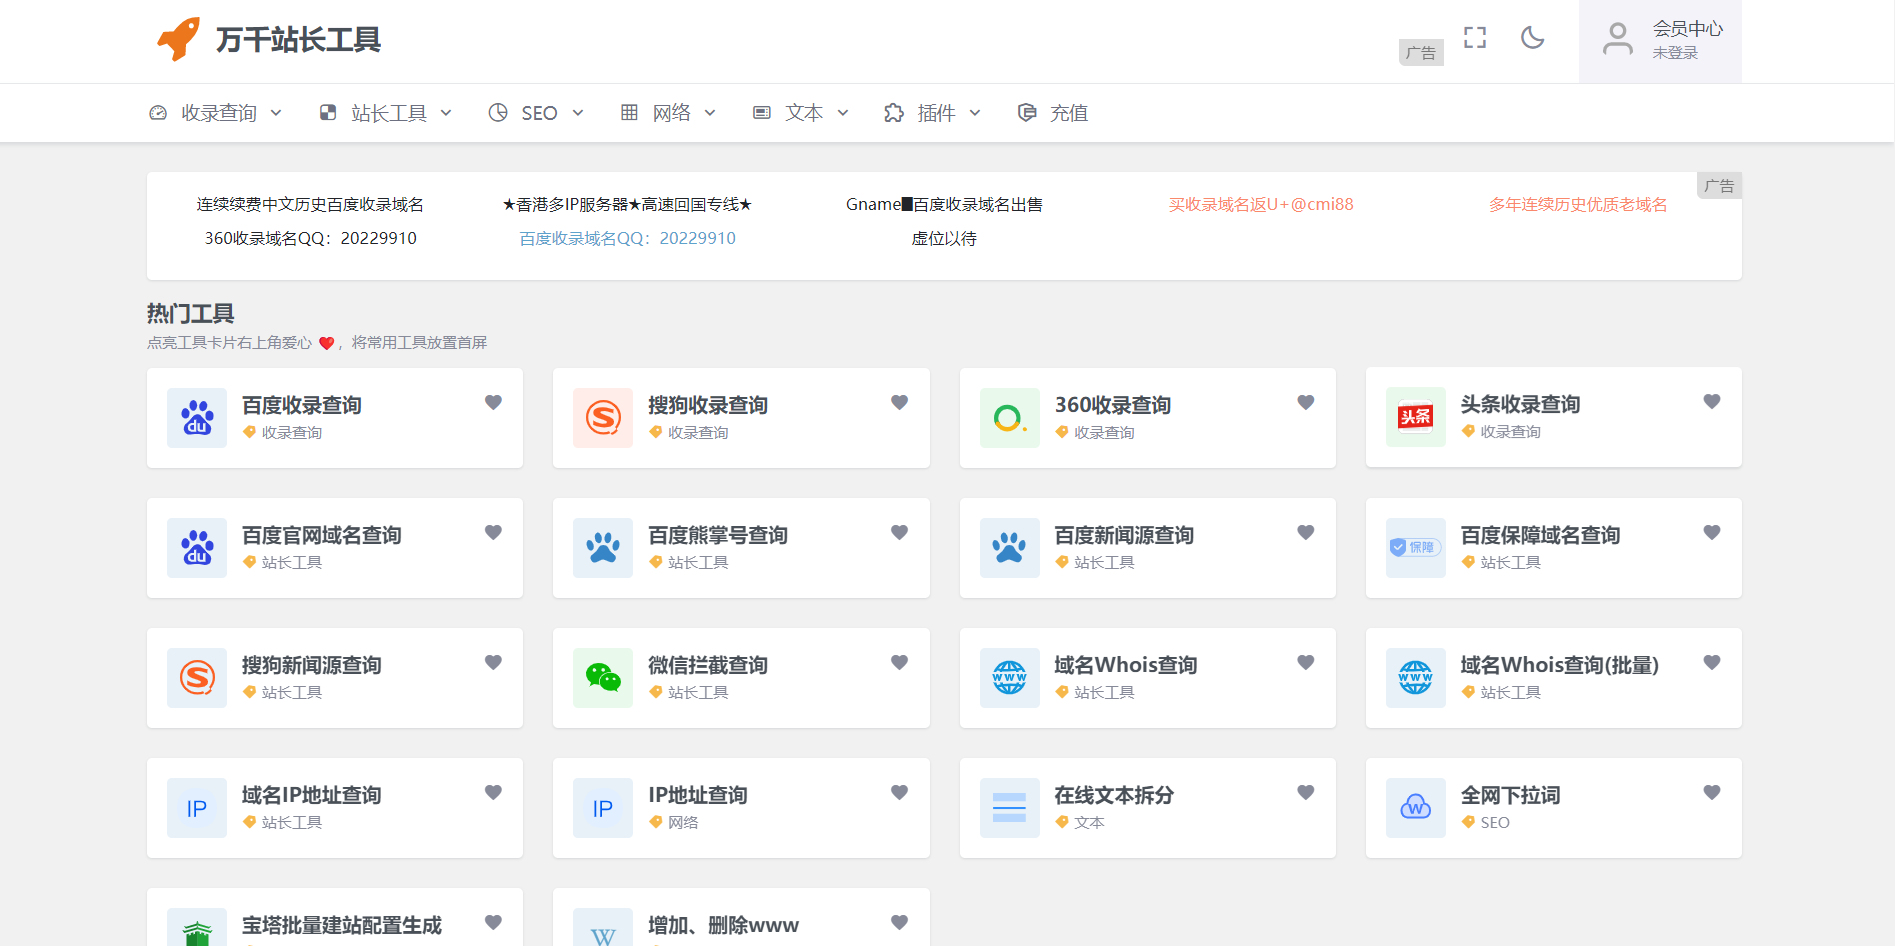Click the 买收录域名返U+@cmi88 ad link
The image size is (1895, 946).
(x=1260, y=204)
